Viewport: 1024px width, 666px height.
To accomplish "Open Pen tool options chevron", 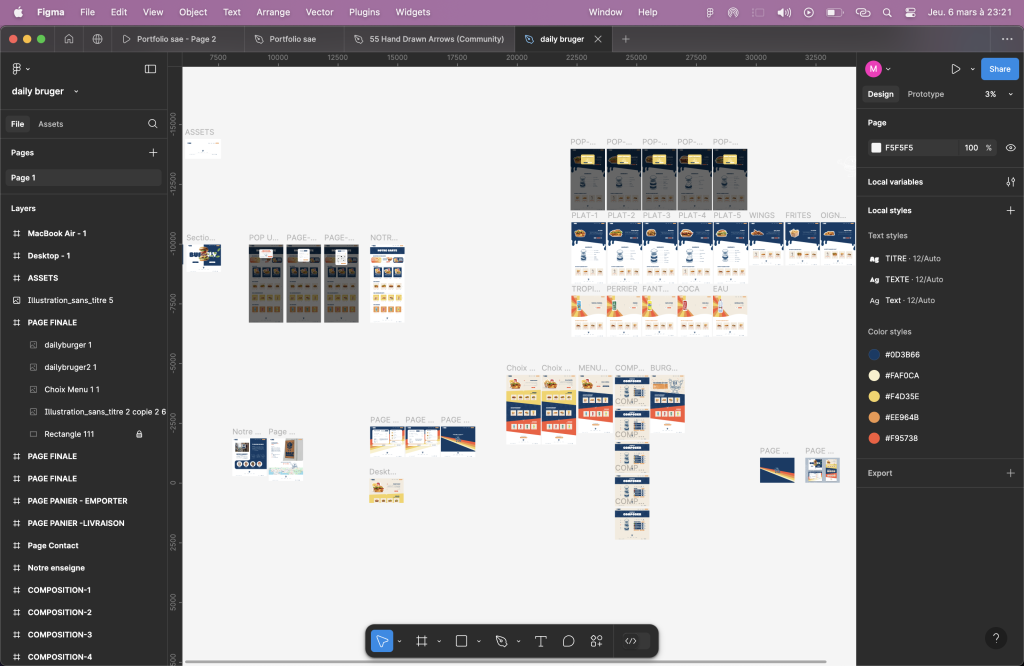I will [x=519, y=641].
